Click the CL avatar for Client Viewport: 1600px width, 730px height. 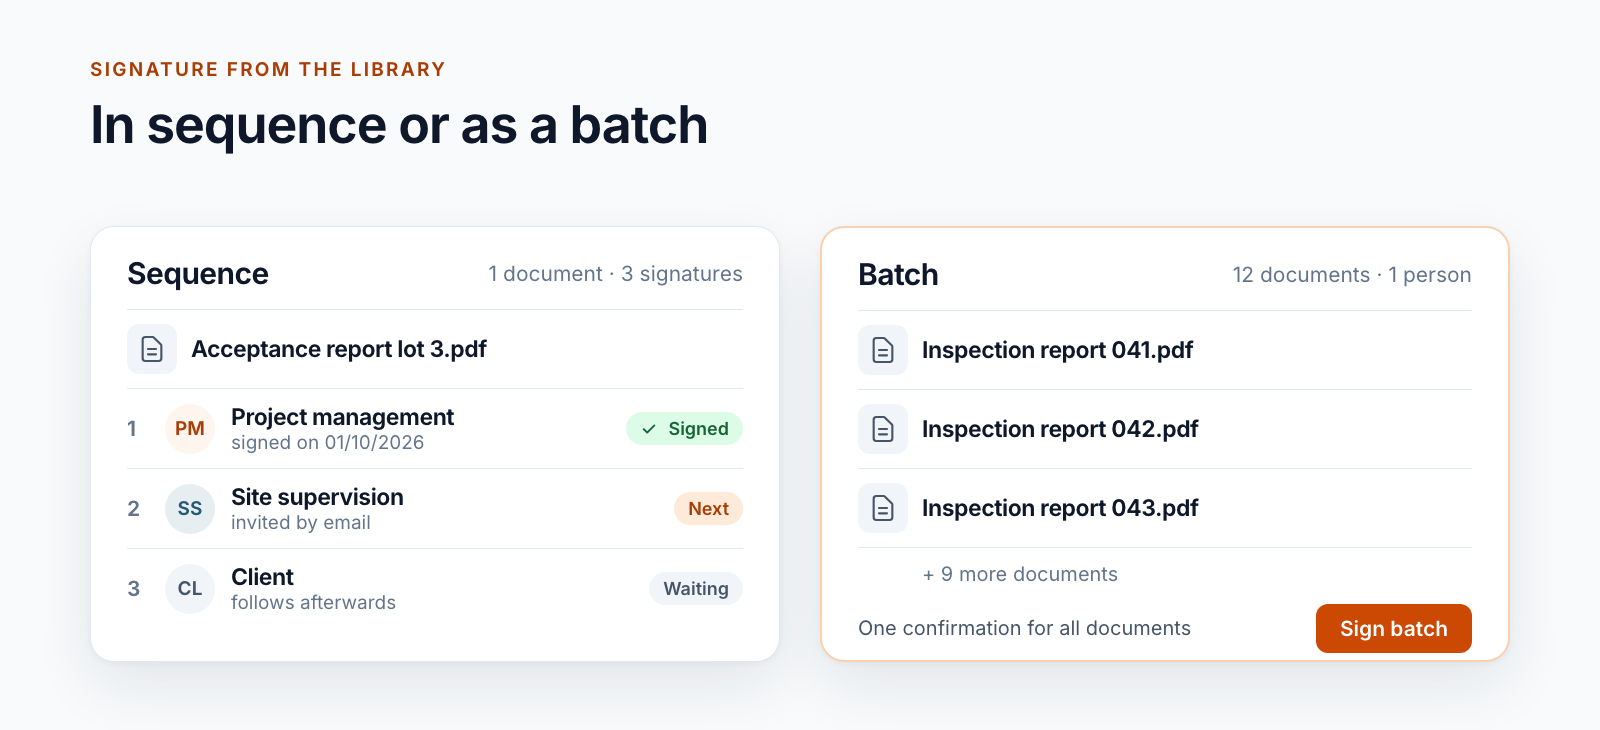[190, 589]
